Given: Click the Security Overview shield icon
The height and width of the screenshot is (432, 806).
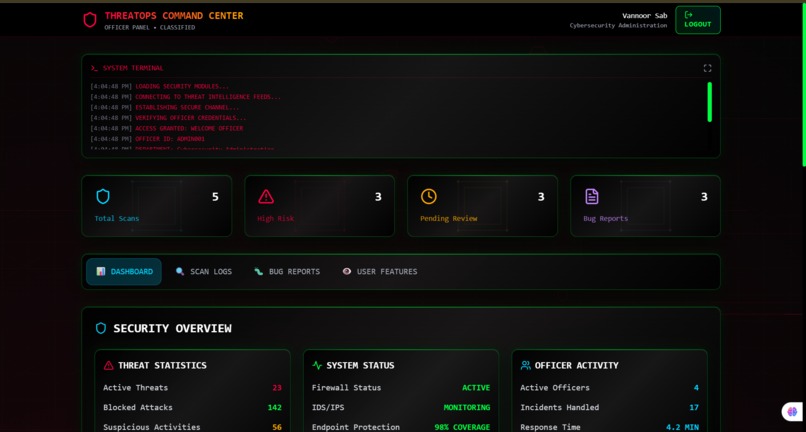Looking at the screenshot, I should [101, 328].
